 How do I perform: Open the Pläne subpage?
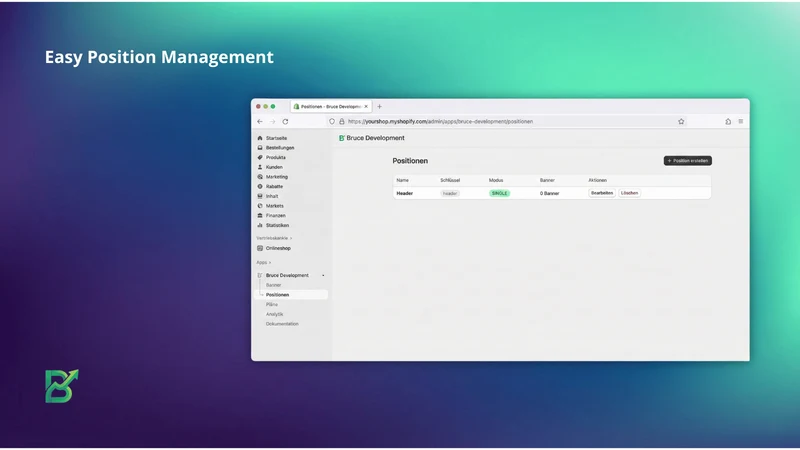(x=272, y=304)
